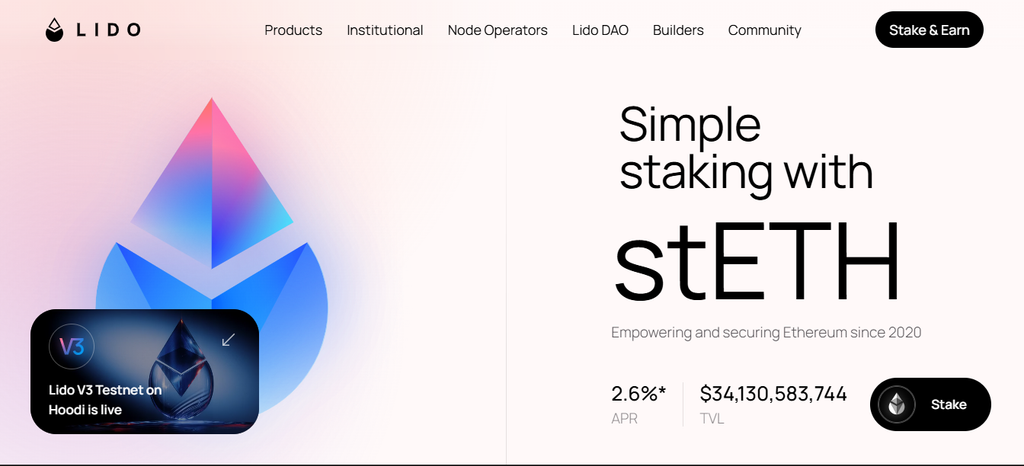Open the Products menu
Viewport: 1024px width, 466px height.
(293, 30)
